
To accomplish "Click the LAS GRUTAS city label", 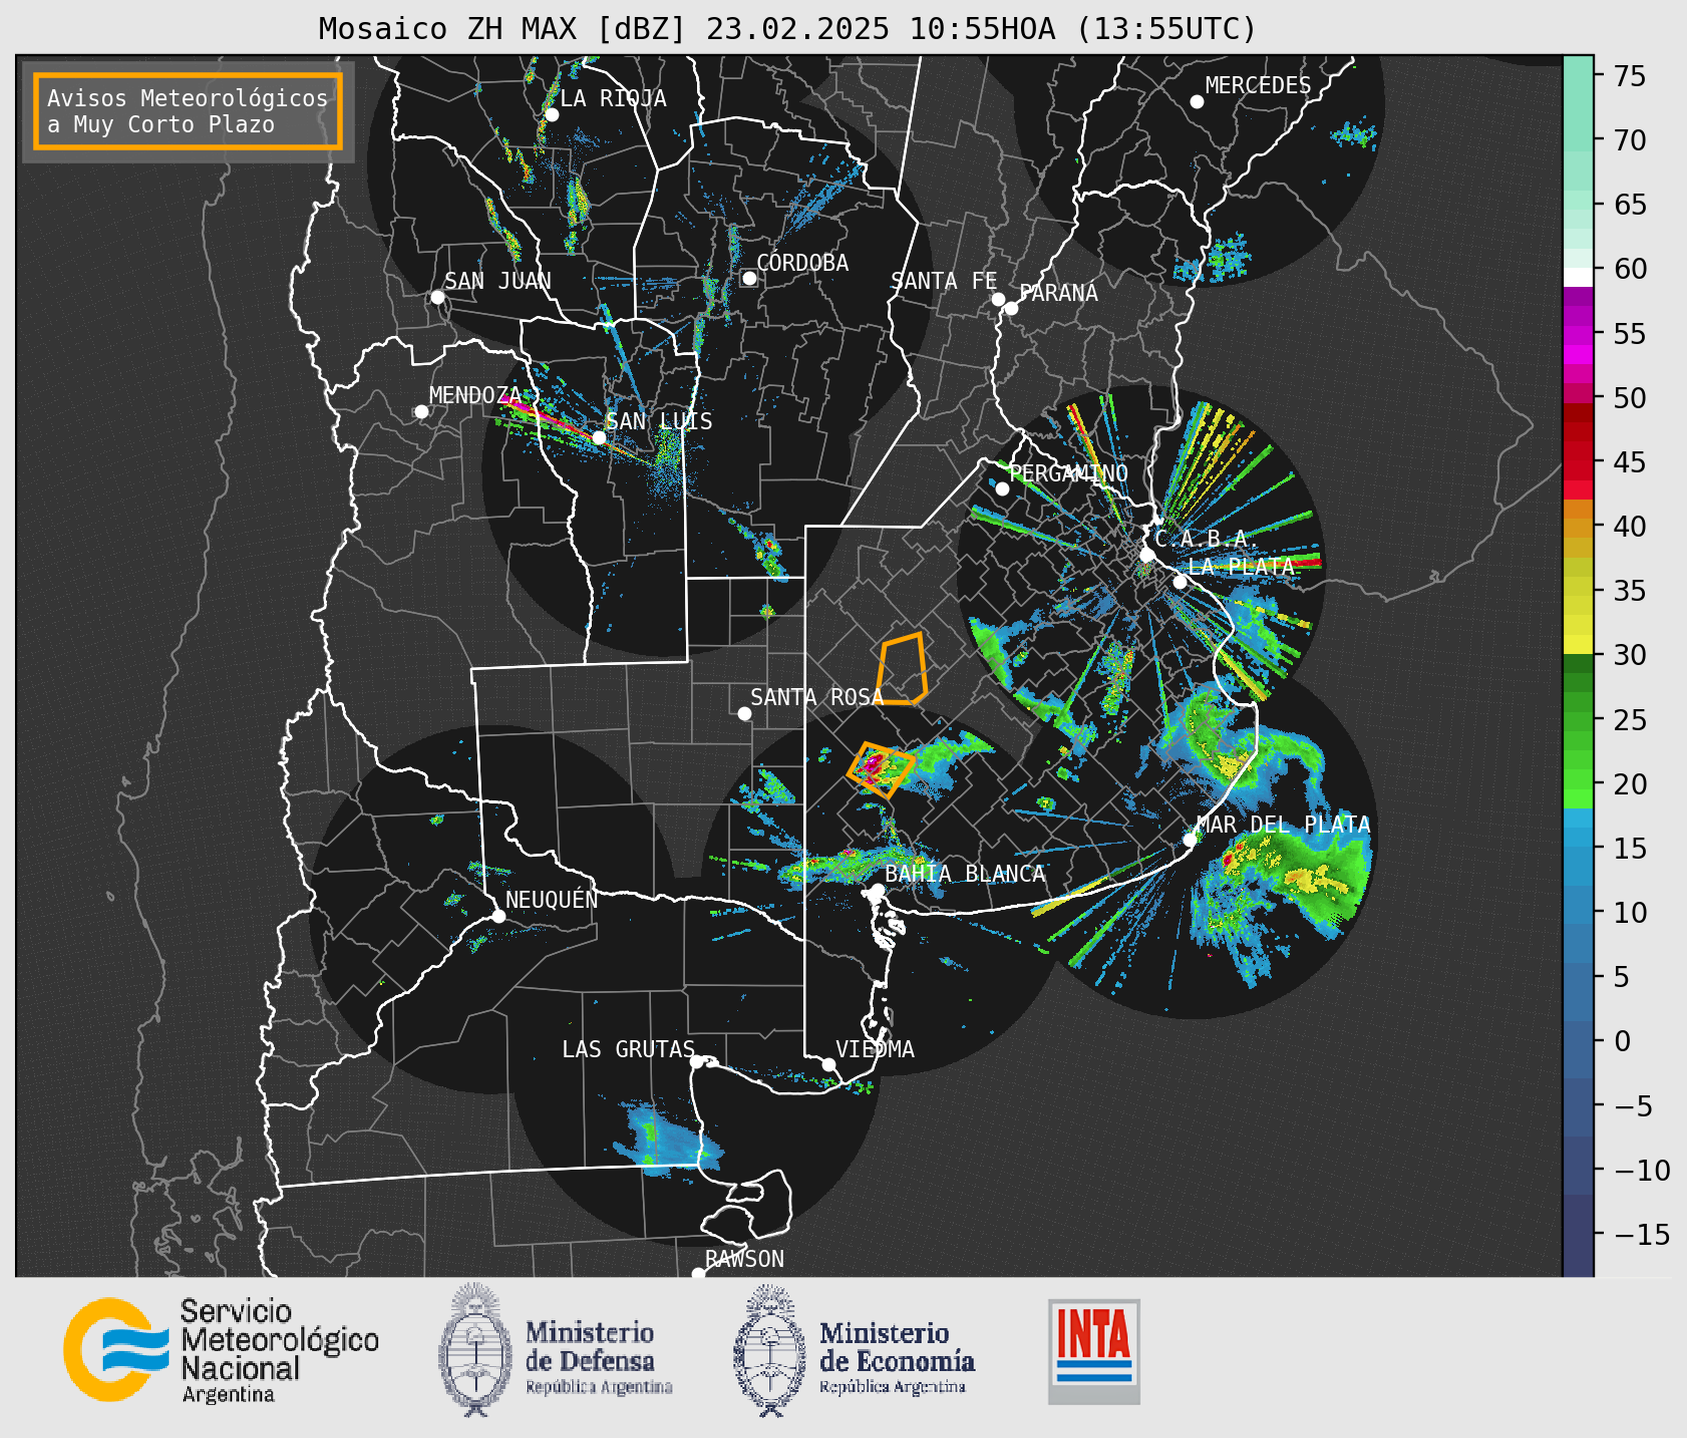I will point(628,1049).
